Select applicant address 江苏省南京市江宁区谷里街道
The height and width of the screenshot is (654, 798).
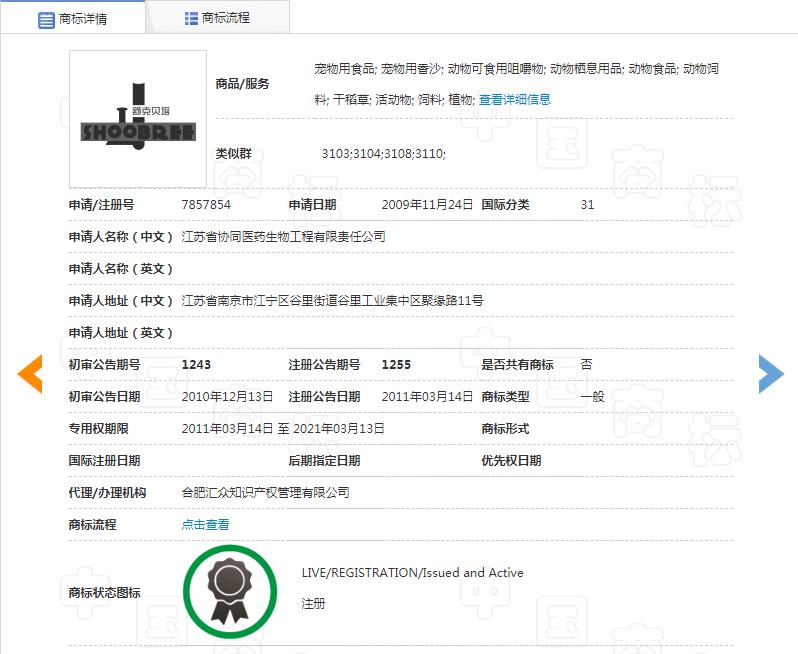pos(260,301)
